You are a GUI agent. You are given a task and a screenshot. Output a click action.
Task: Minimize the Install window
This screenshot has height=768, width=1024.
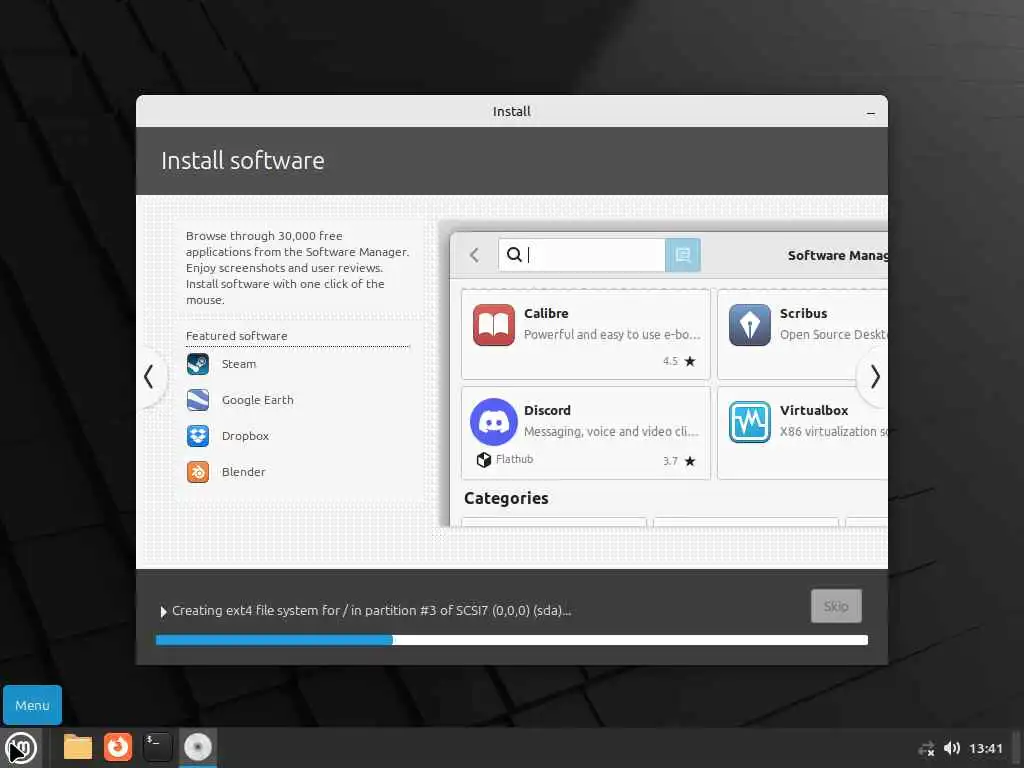871,112
